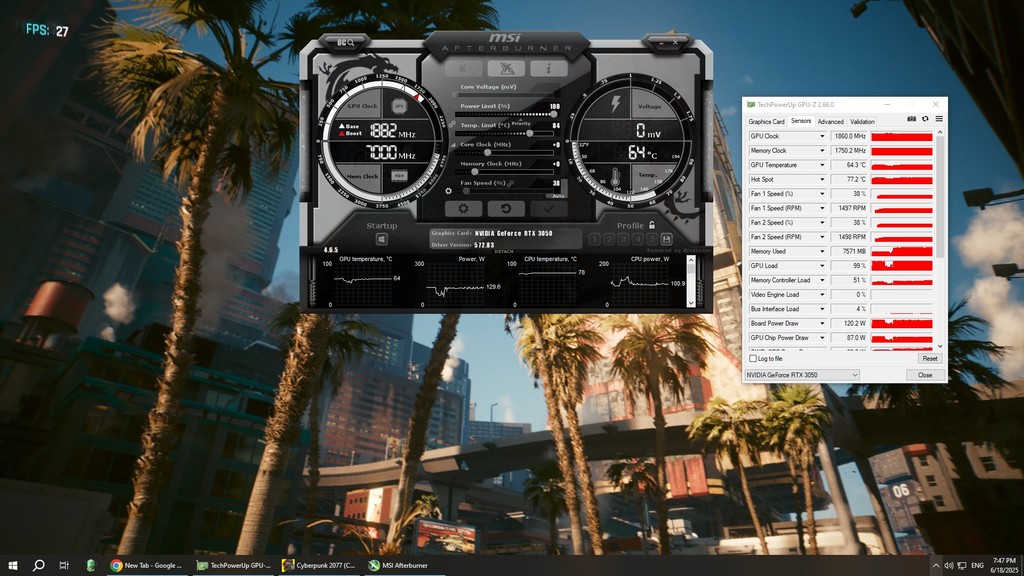Click the profile lock icon

coord(652,225)
